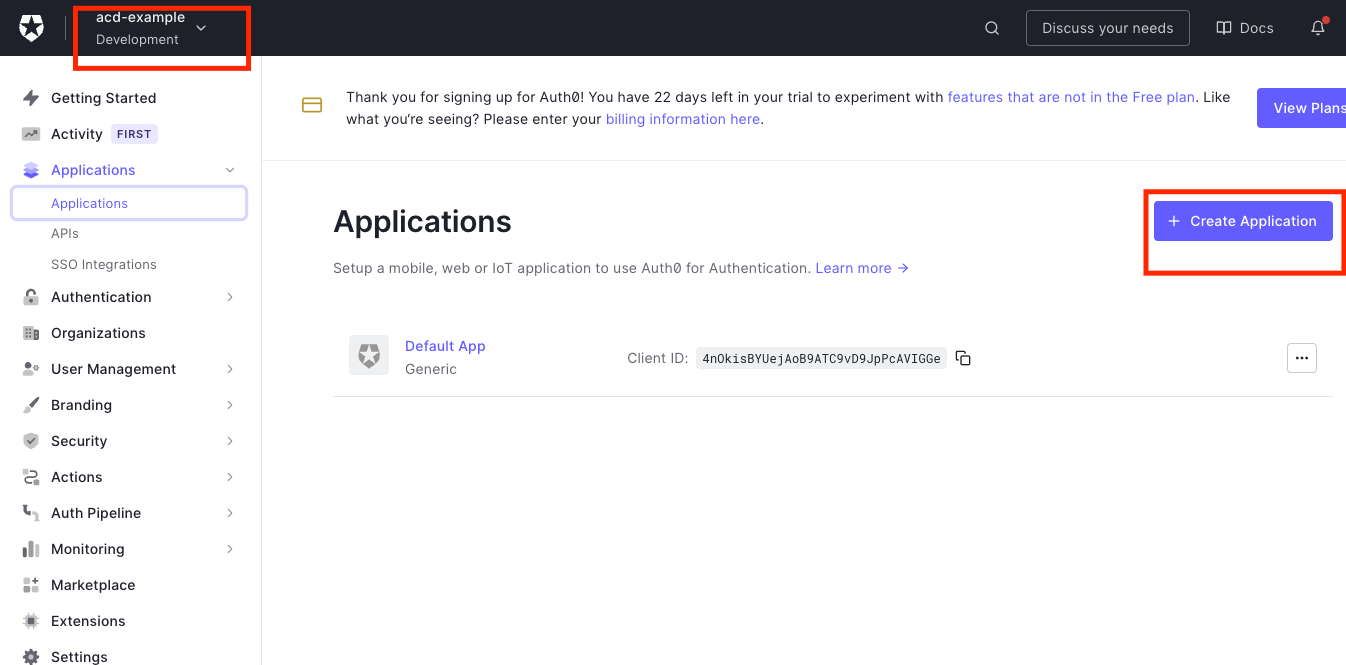Expand the Auth Pipeline section chevron
This screenshot has height=665, width=1346.
[230, 513]
